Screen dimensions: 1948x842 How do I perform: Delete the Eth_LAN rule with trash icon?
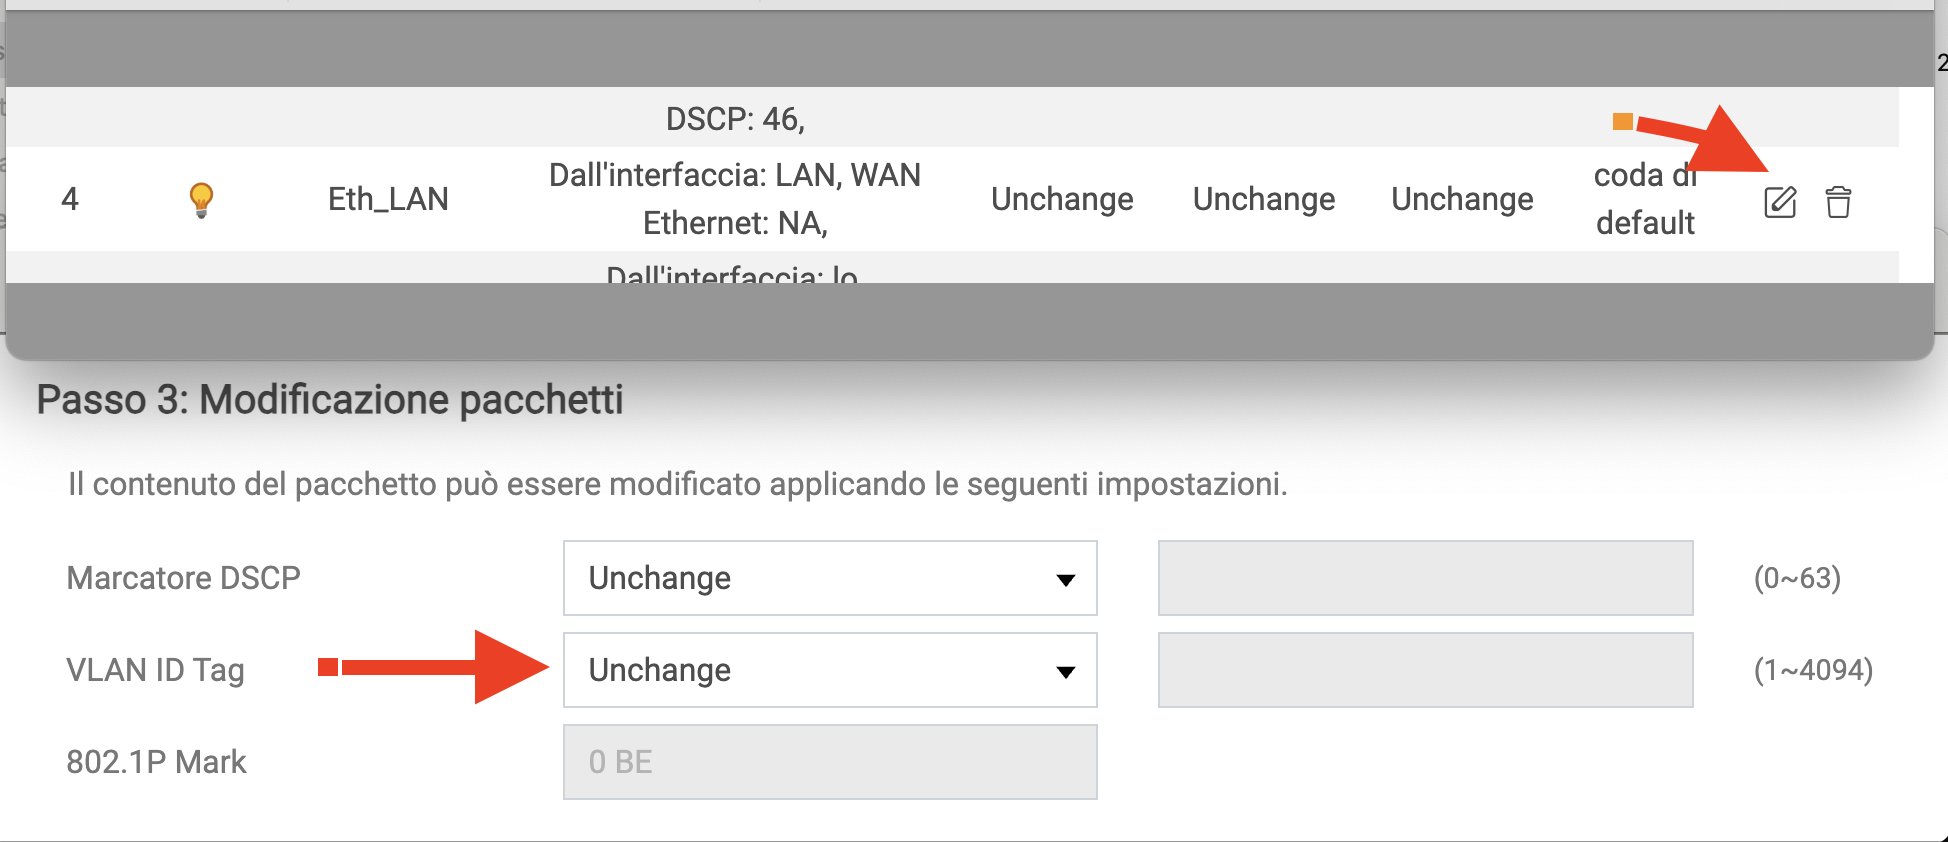click(x=1838, y=202)
